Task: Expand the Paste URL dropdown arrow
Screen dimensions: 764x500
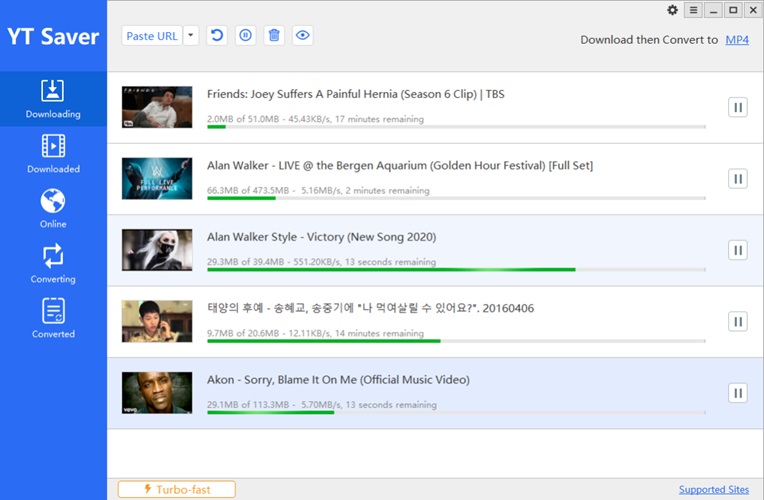Action: click(x=191, y=36)
